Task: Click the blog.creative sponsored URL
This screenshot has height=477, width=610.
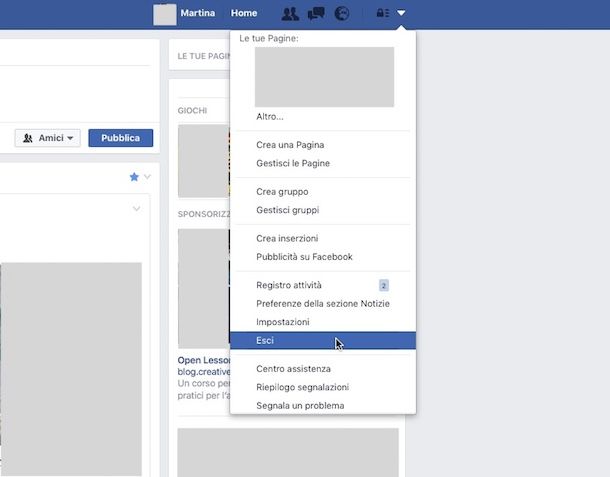Action: pos(204,372)
